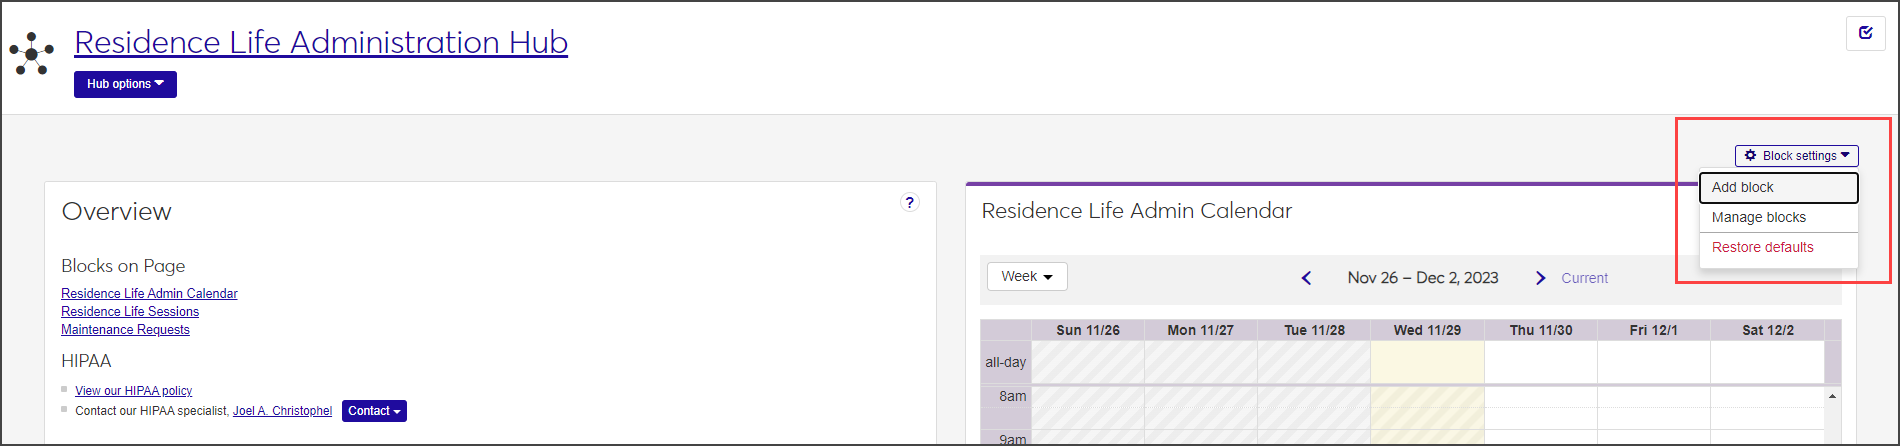Select Restore defaults menu option
1900x446 pixels.
pos(1762,247)
